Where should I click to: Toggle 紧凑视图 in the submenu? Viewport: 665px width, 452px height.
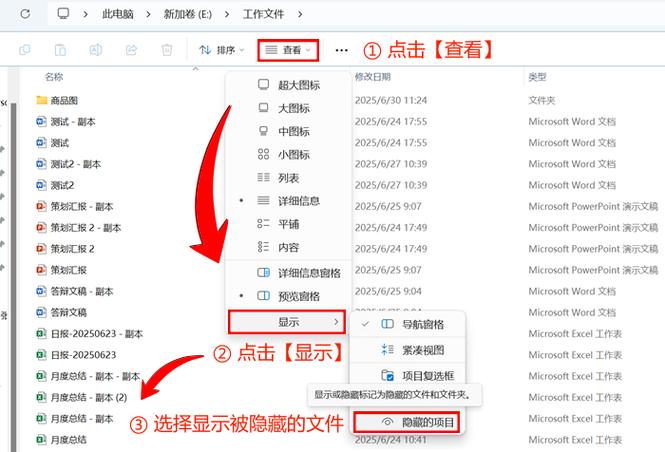407,350
